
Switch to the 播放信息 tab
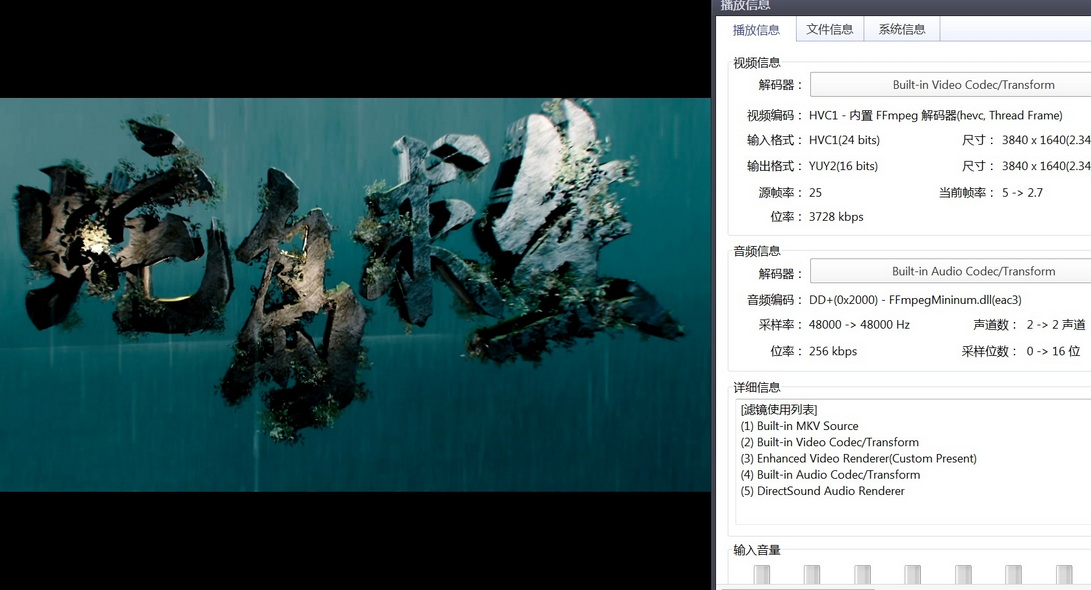[756, 30]
